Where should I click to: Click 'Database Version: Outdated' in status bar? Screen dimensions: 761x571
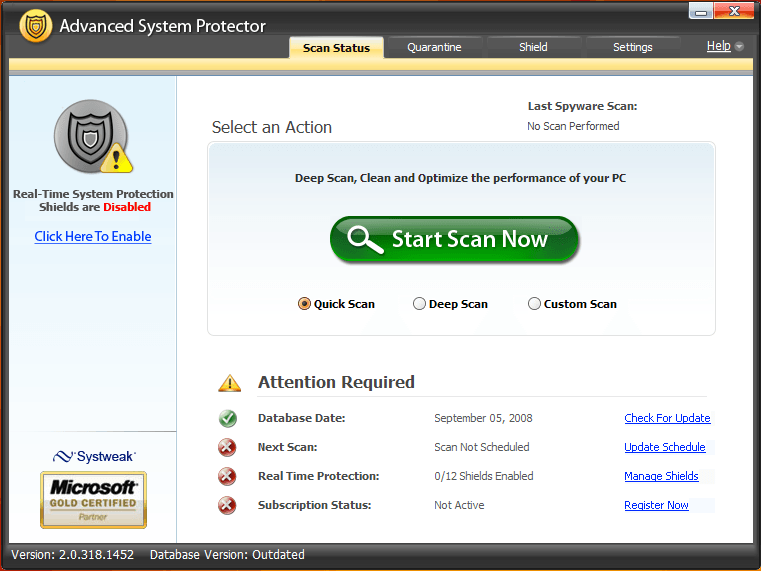point(227,555)
